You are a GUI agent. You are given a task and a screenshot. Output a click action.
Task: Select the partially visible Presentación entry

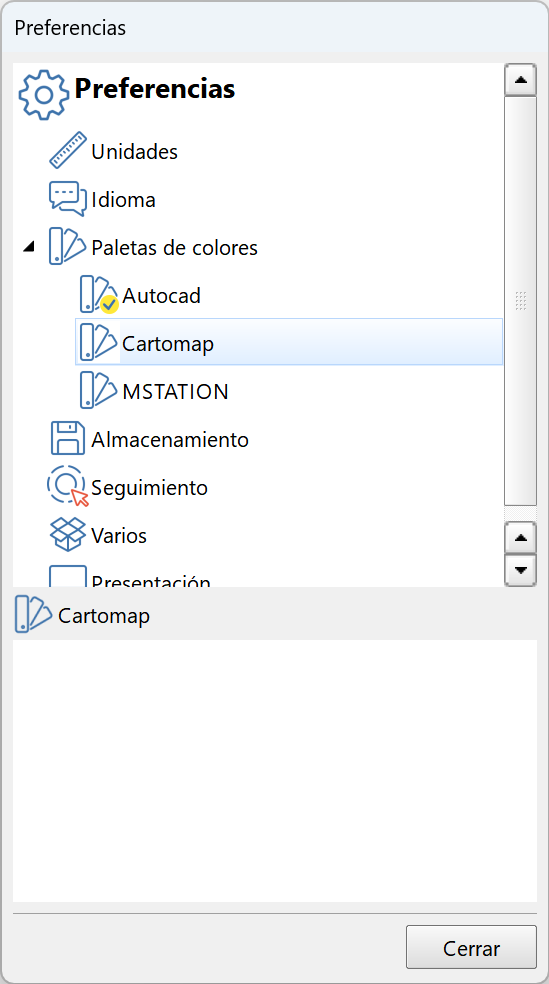(151, 580)
